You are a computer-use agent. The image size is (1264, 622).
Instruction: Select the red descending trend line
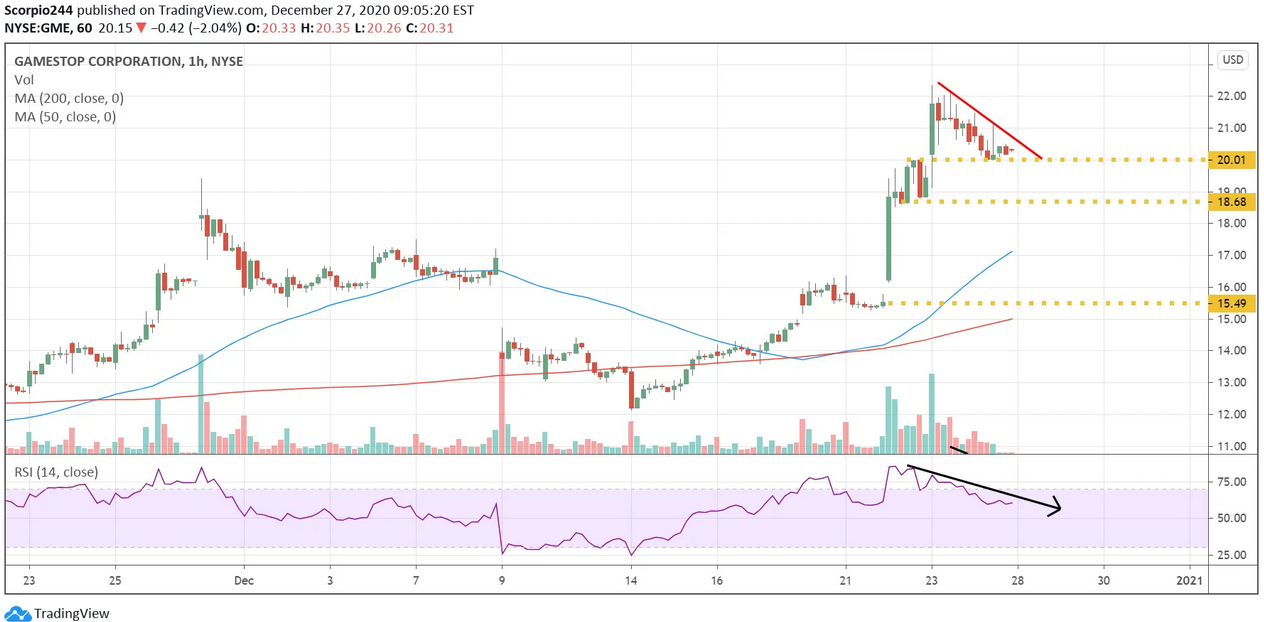990,121
